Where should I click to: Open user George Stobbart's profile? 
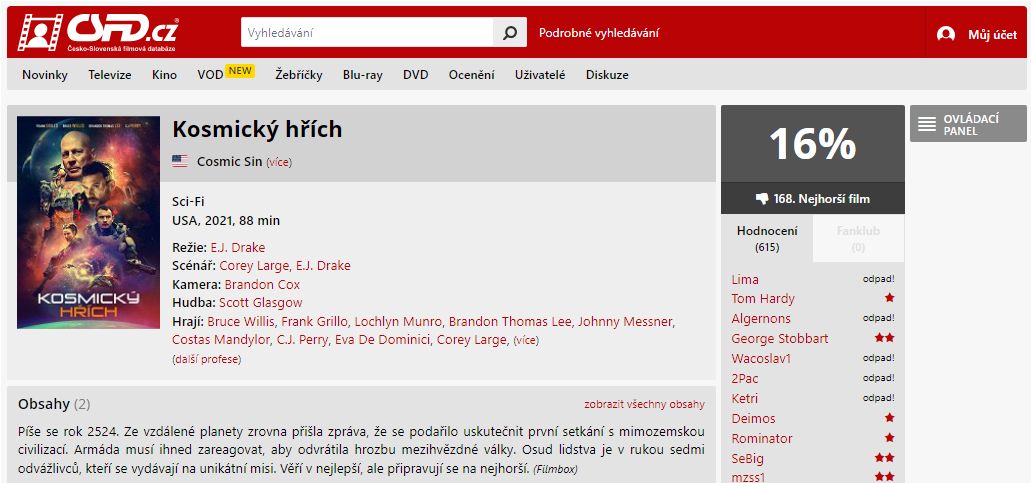[780, 338]
